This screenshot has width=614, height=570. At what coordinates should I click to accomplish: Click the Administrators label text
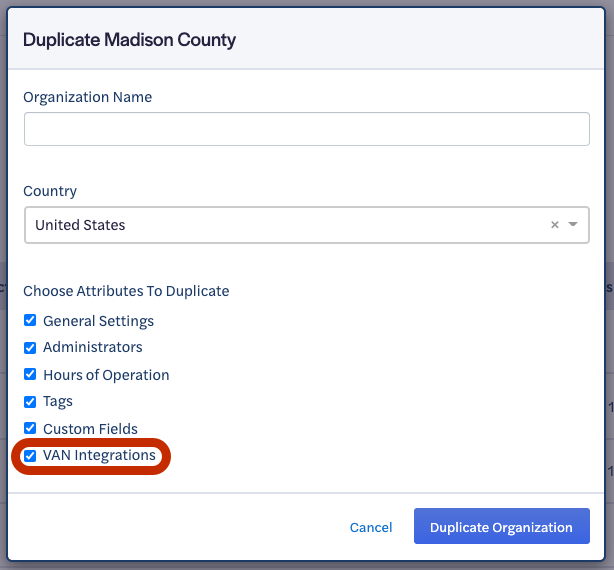click(x=92, y=347)
